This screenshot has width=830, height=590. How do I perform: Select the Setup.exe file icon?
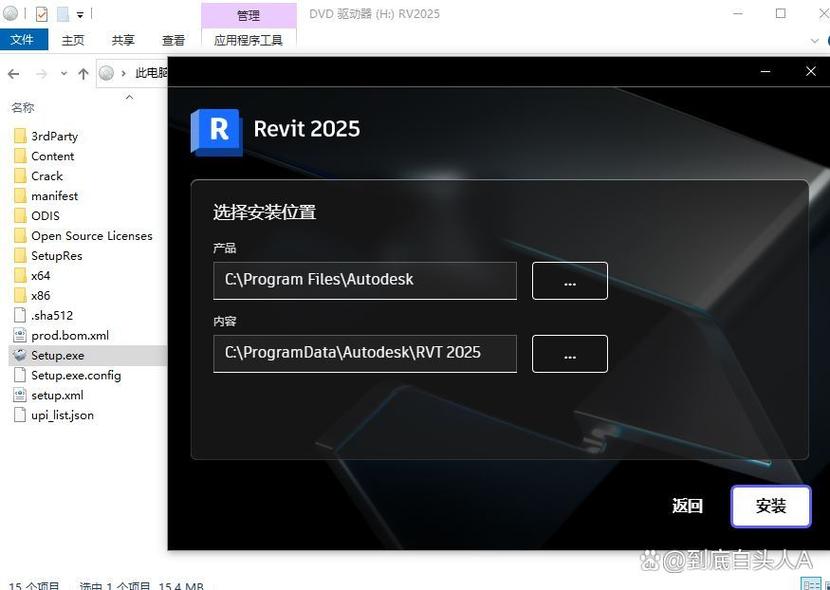tap(20, 355)
